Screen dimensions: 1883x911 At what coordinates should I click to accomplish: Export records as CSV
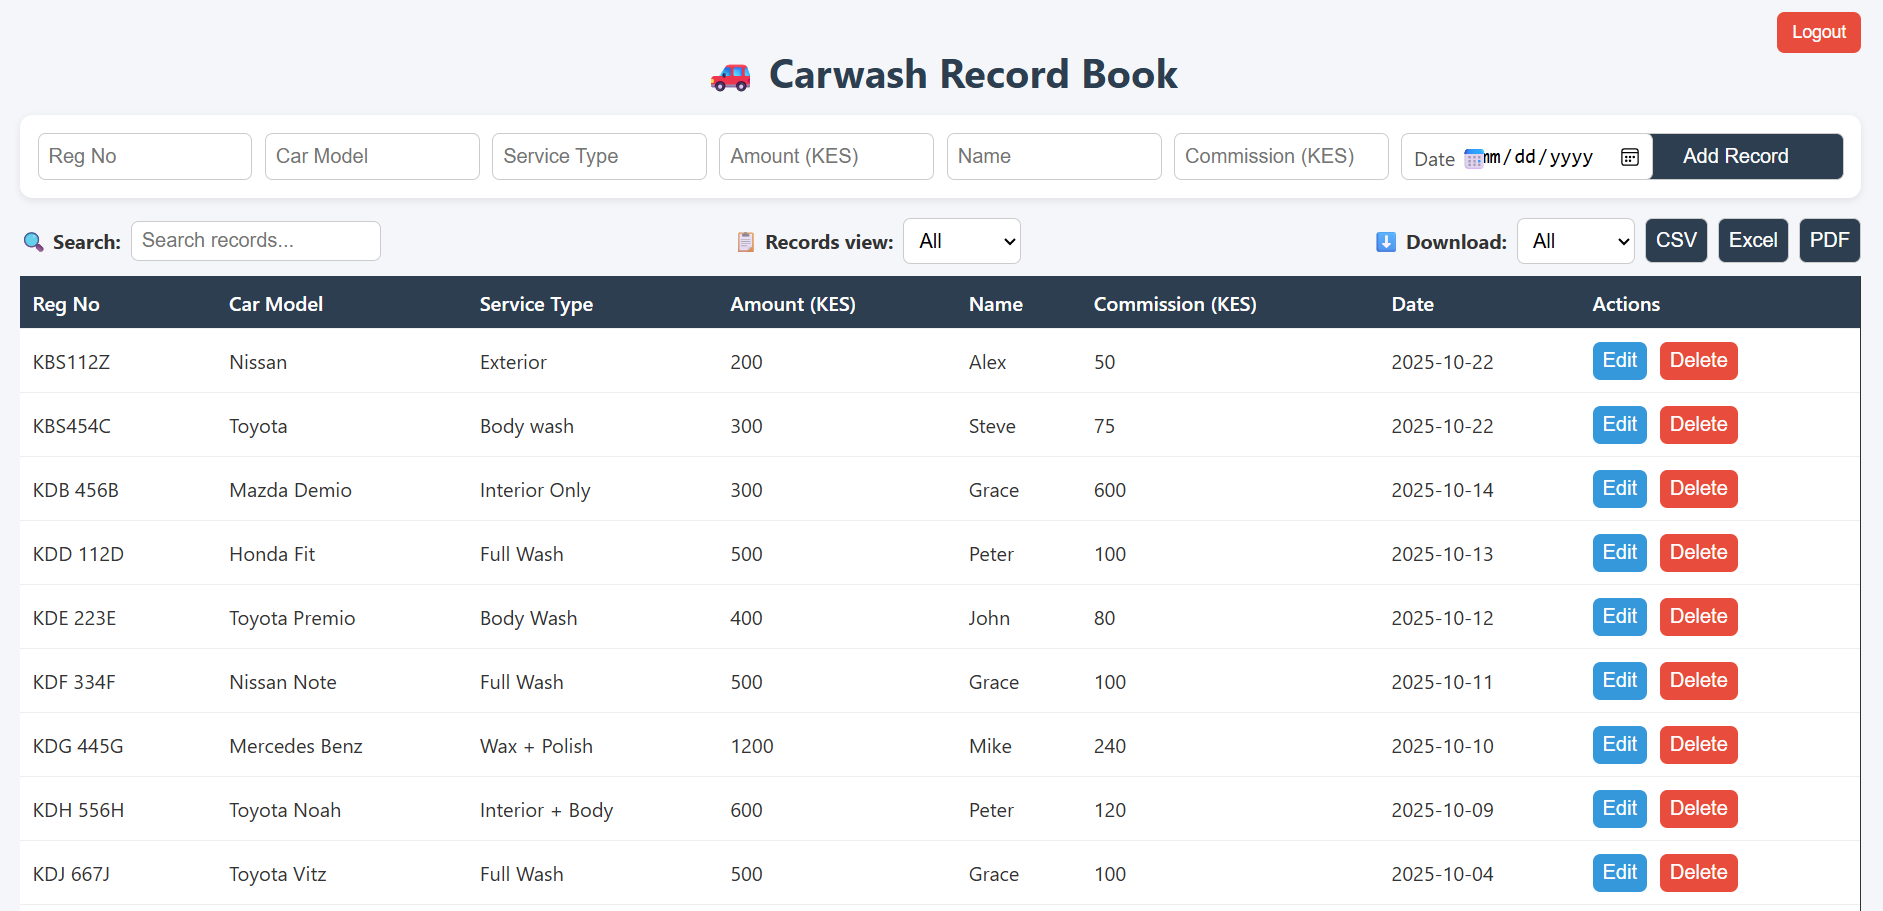click(x=1676, y=240)
